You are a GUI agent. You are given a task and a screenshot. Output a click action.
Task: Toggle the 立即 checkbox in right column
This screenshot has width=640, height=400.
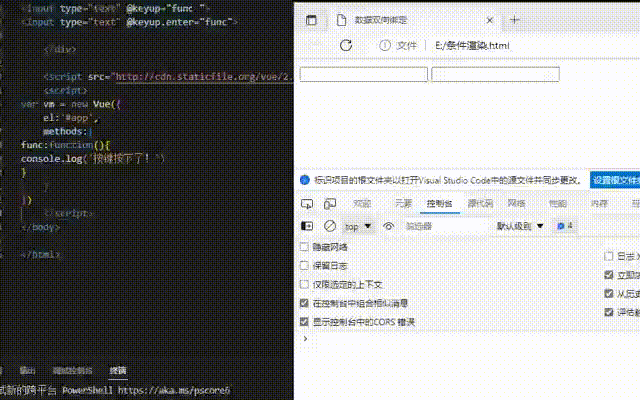point(609,275)
